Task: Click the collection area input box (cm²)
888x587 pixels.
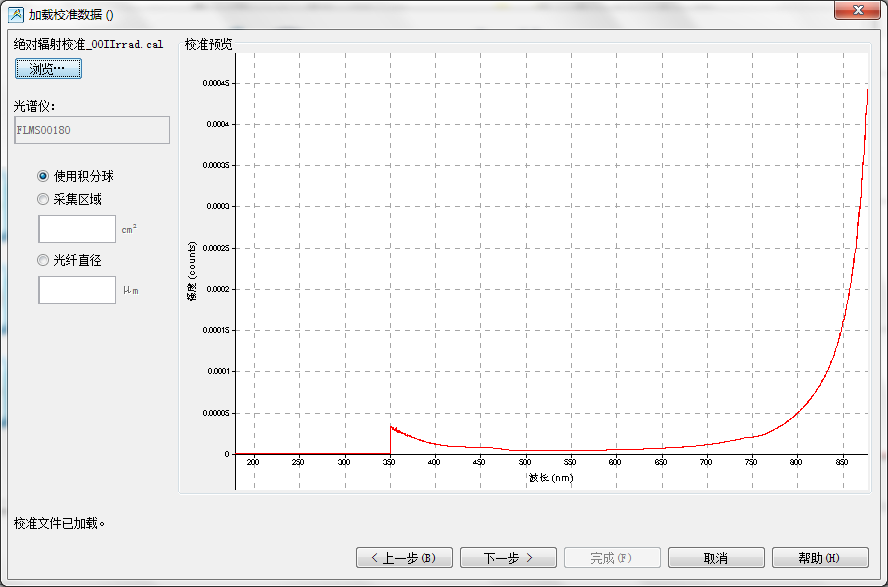Action: pos(77,229)
